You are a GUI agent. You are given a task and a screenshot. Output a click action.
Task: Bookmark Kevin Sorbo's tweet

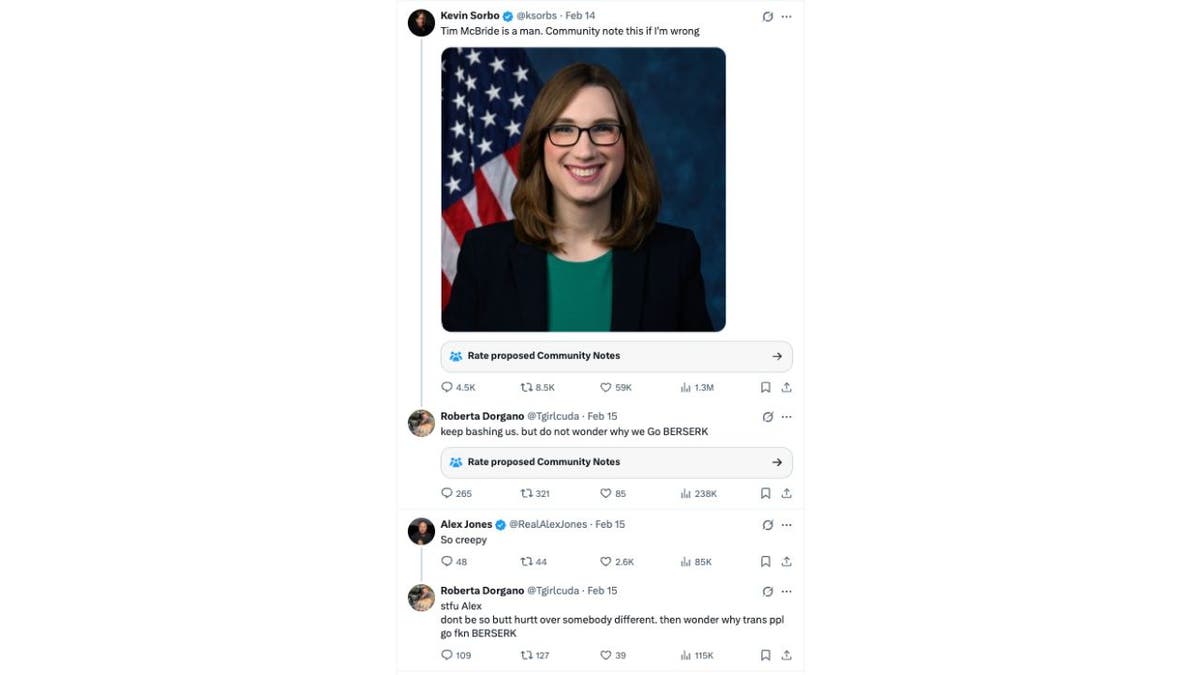pyautogui.click(x=765, y=387)
